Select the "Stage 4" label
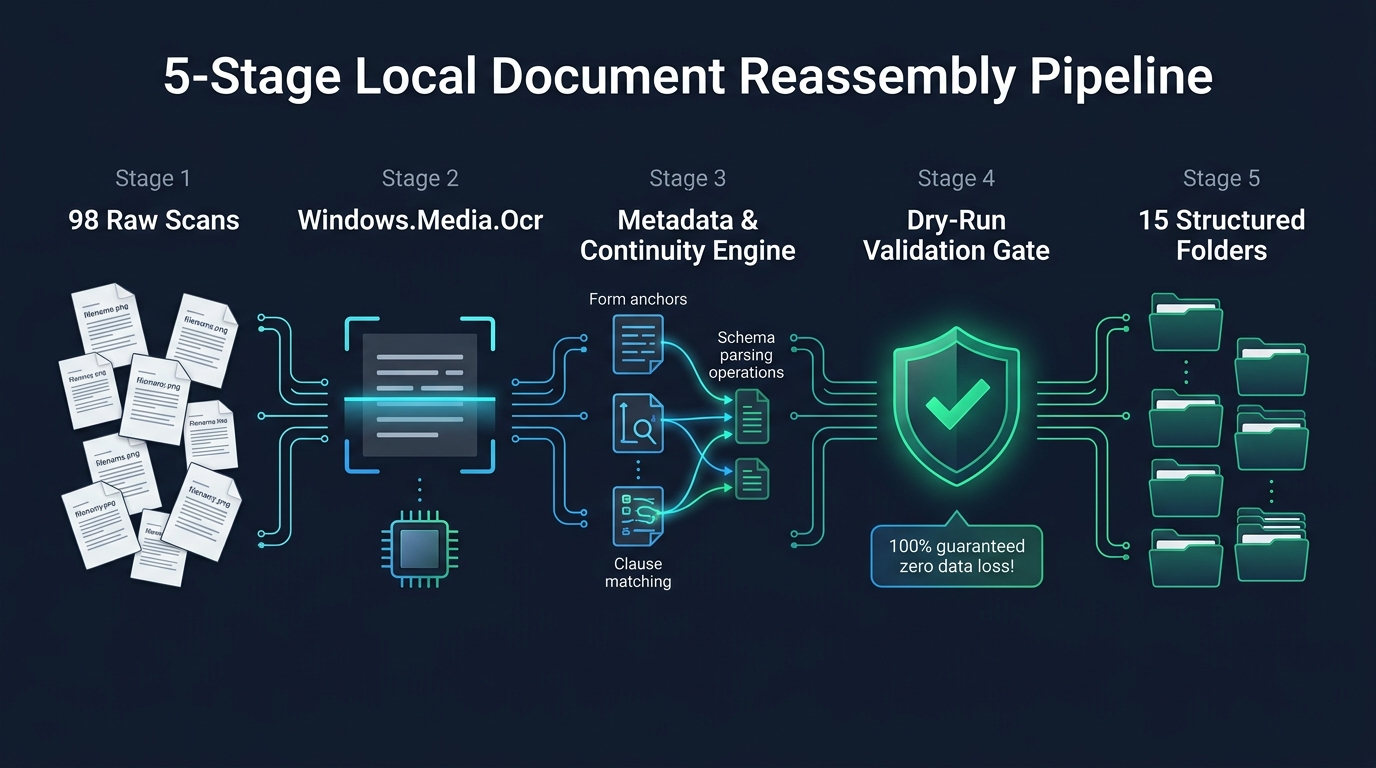 coord(956,179)
